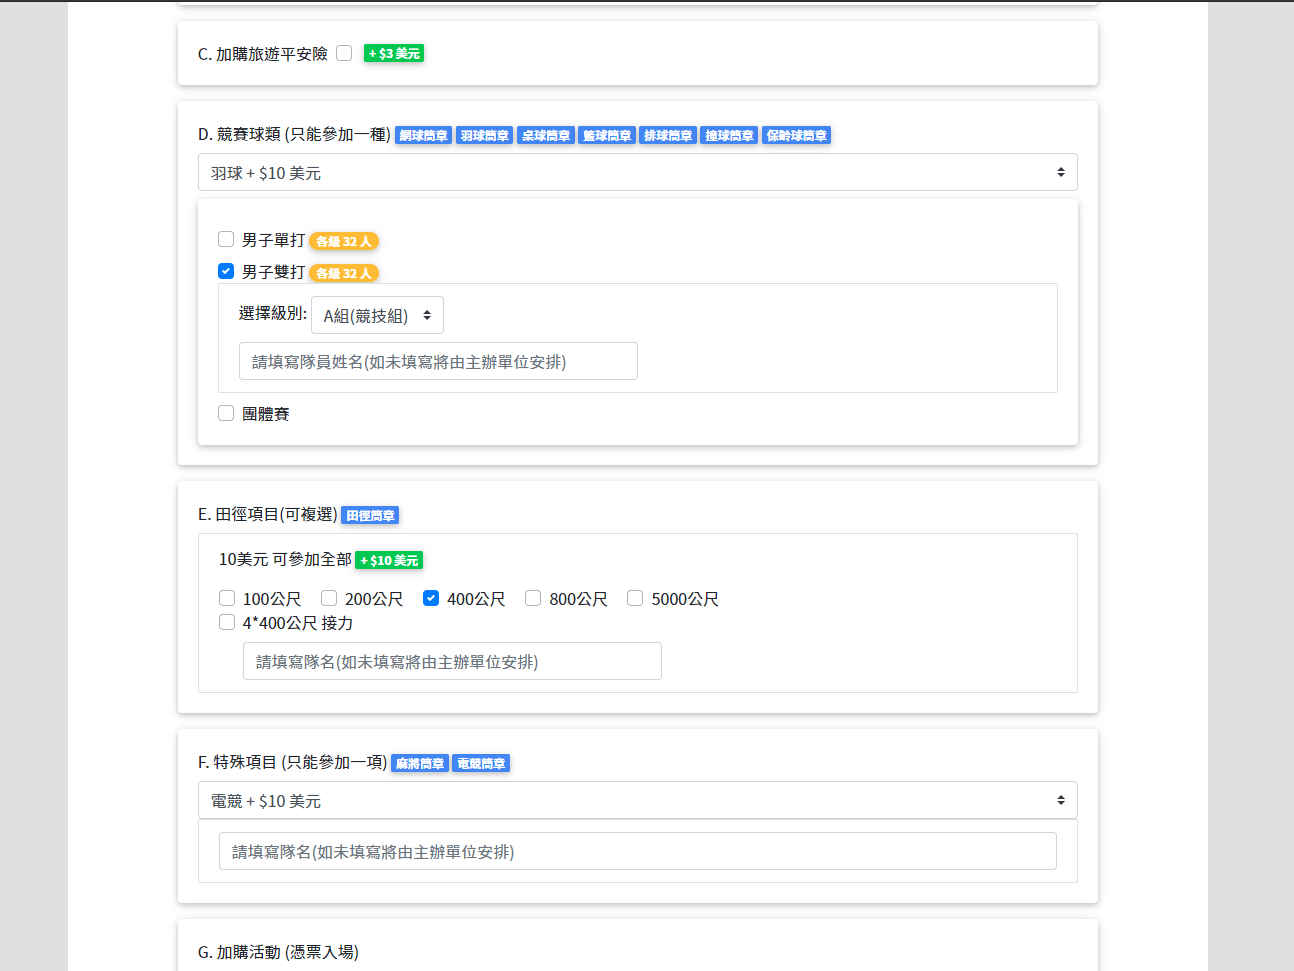Check the 團體賽 option
Screen dimensions: 1294x971
pos(226,412)
